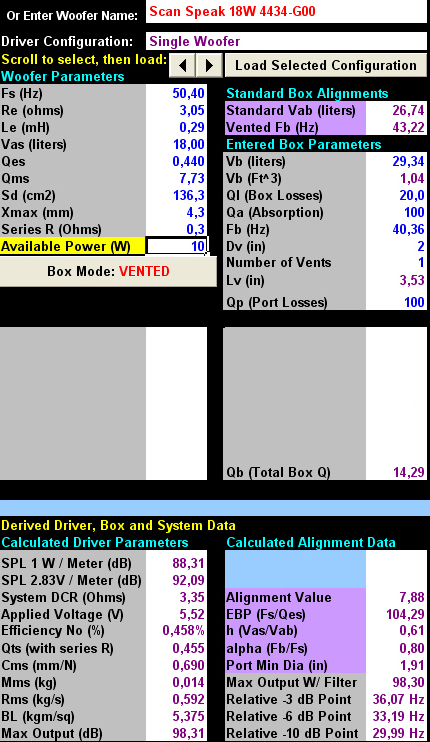Click the SPL 1 W / Meter value 88,31
The image size is (430, 742).
click(188, 563)
